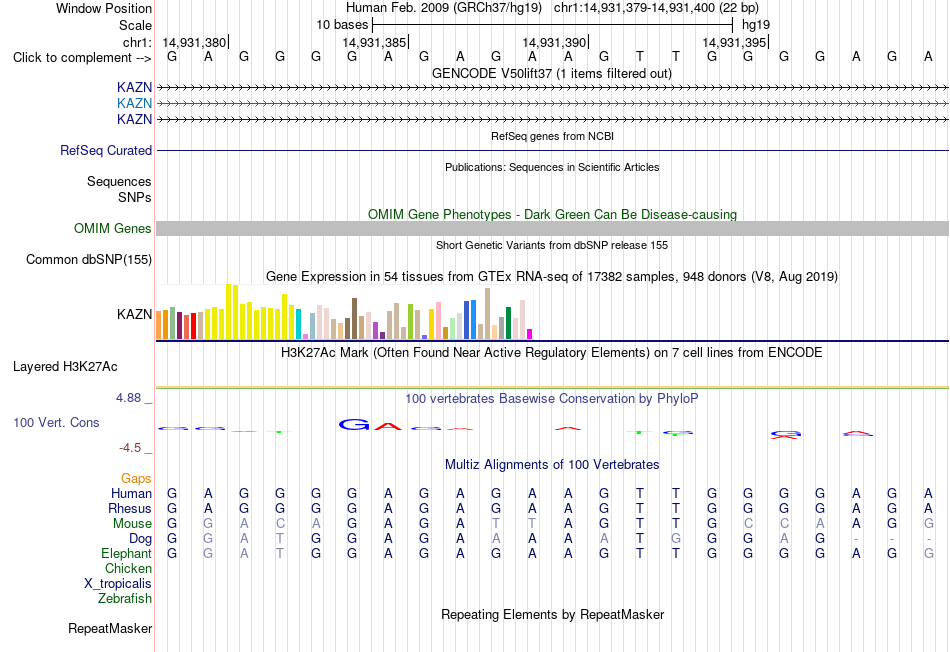The image size is (950, 652).
Task: Click the 'Click to complement -->' label
Action: pyautogui.click(x=82, y=58)
